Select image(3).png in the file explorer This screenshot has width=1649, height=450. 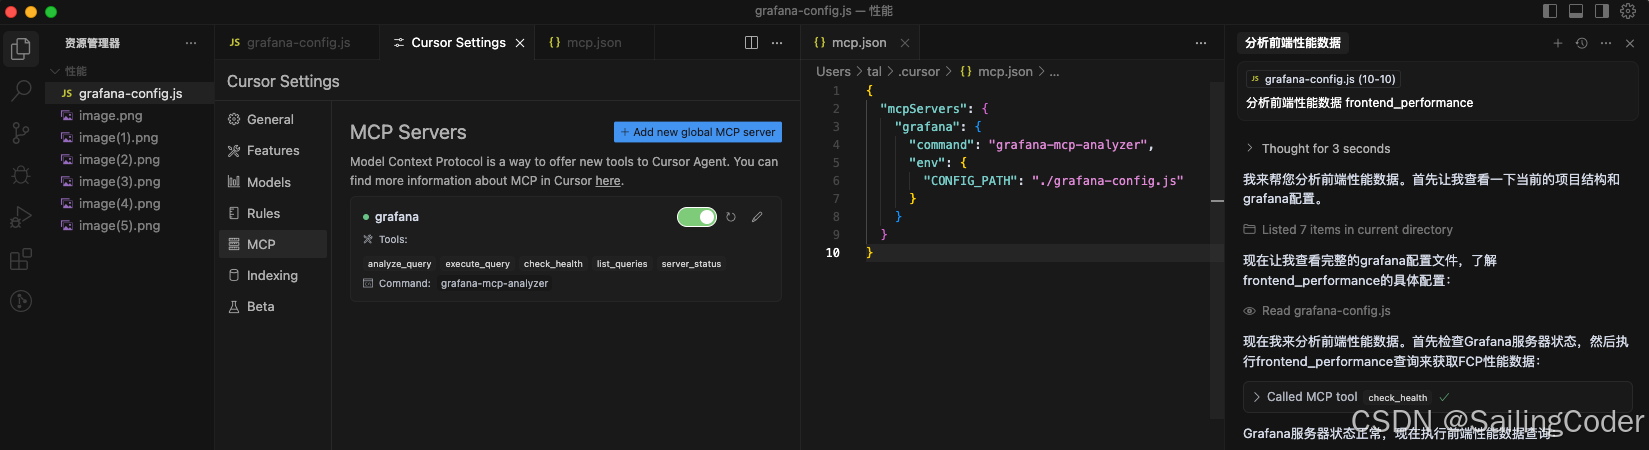click(130, 181)
